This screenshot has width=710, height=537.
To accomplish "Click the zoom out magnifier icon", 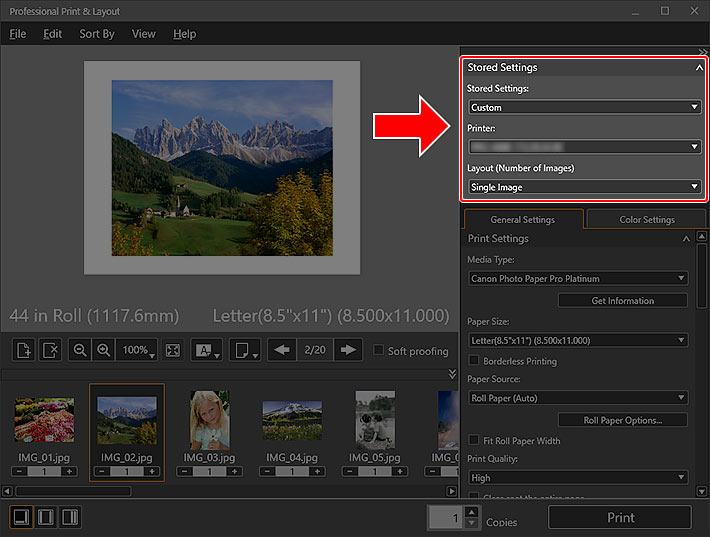I will [x=81, y=350].
